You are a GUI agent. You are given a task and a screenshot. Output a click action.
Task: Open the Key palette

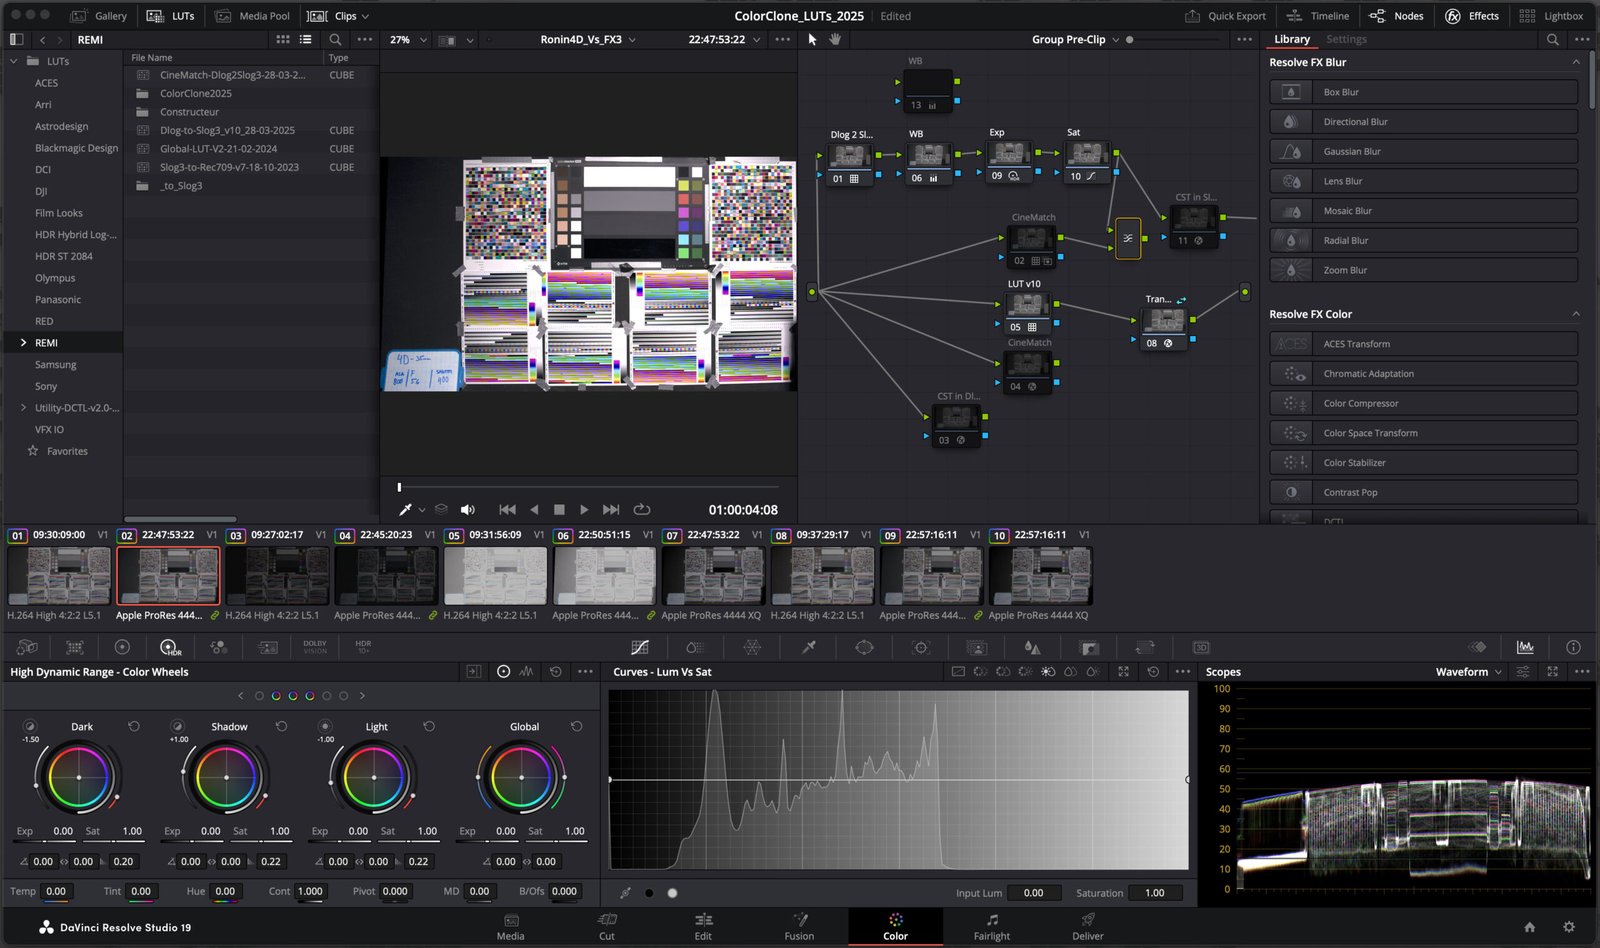tap(1089, 647)
